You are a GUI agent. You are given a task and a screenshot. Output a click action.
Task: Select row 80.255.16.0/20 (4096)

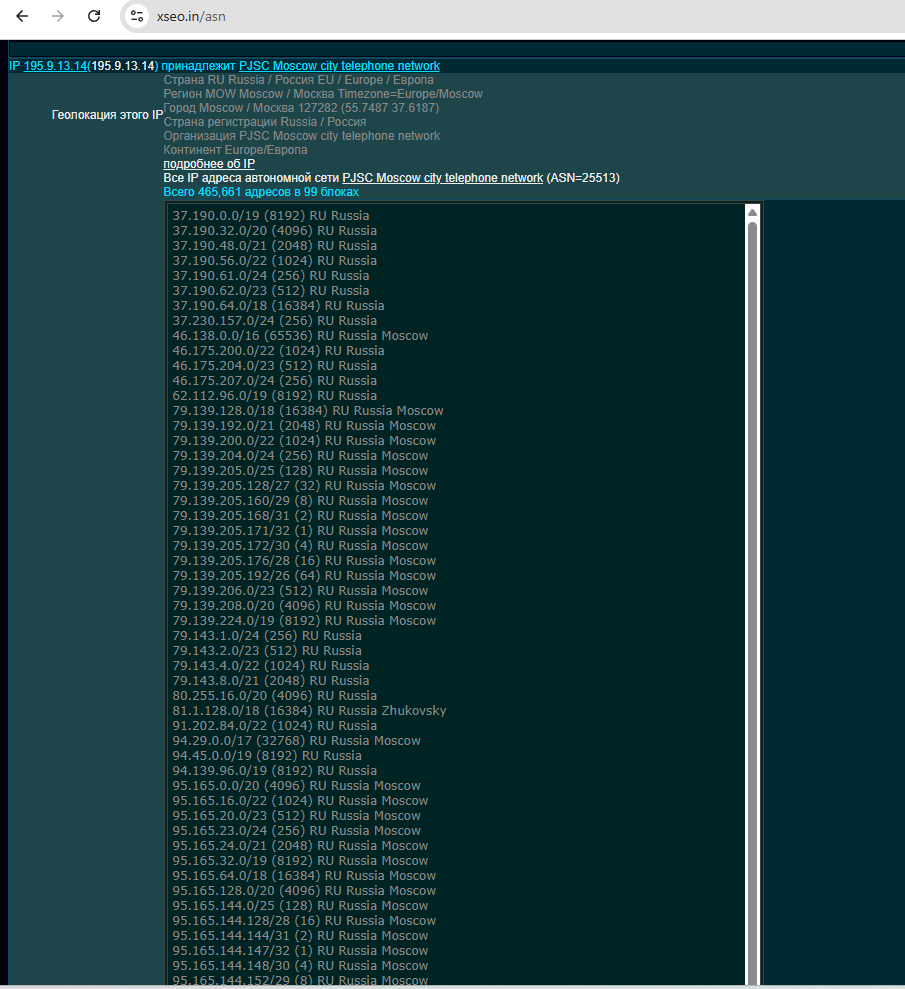(x=275, y=696)
